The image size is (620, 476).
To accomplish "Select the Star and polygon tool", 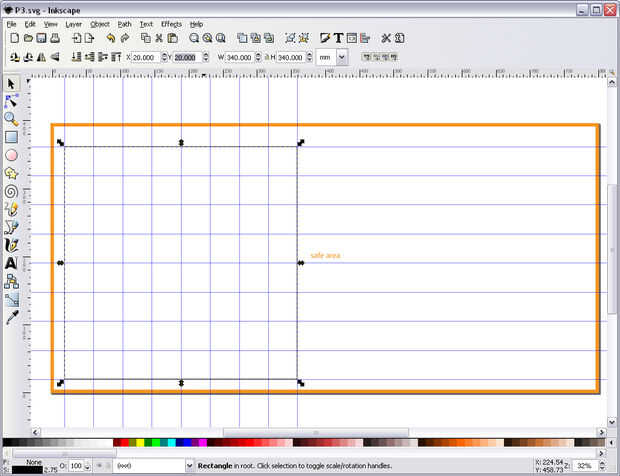I will pyautogui.click(x=11, y=173).
